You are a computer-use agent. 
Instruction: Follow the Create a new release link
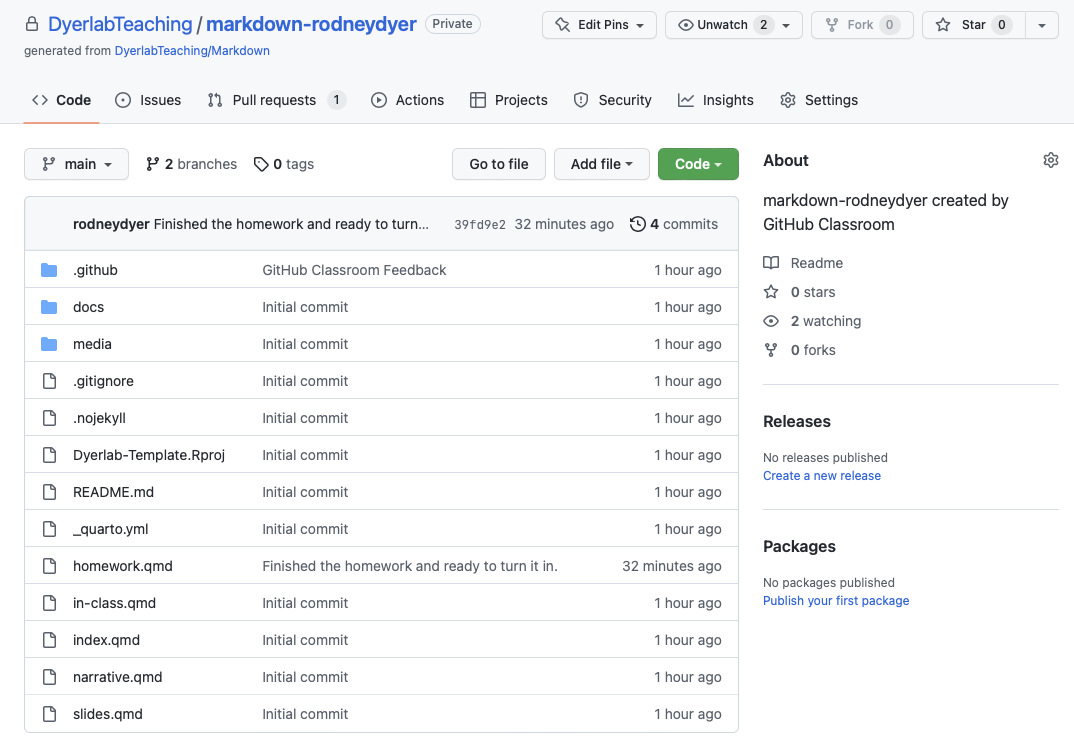[821, 476]
